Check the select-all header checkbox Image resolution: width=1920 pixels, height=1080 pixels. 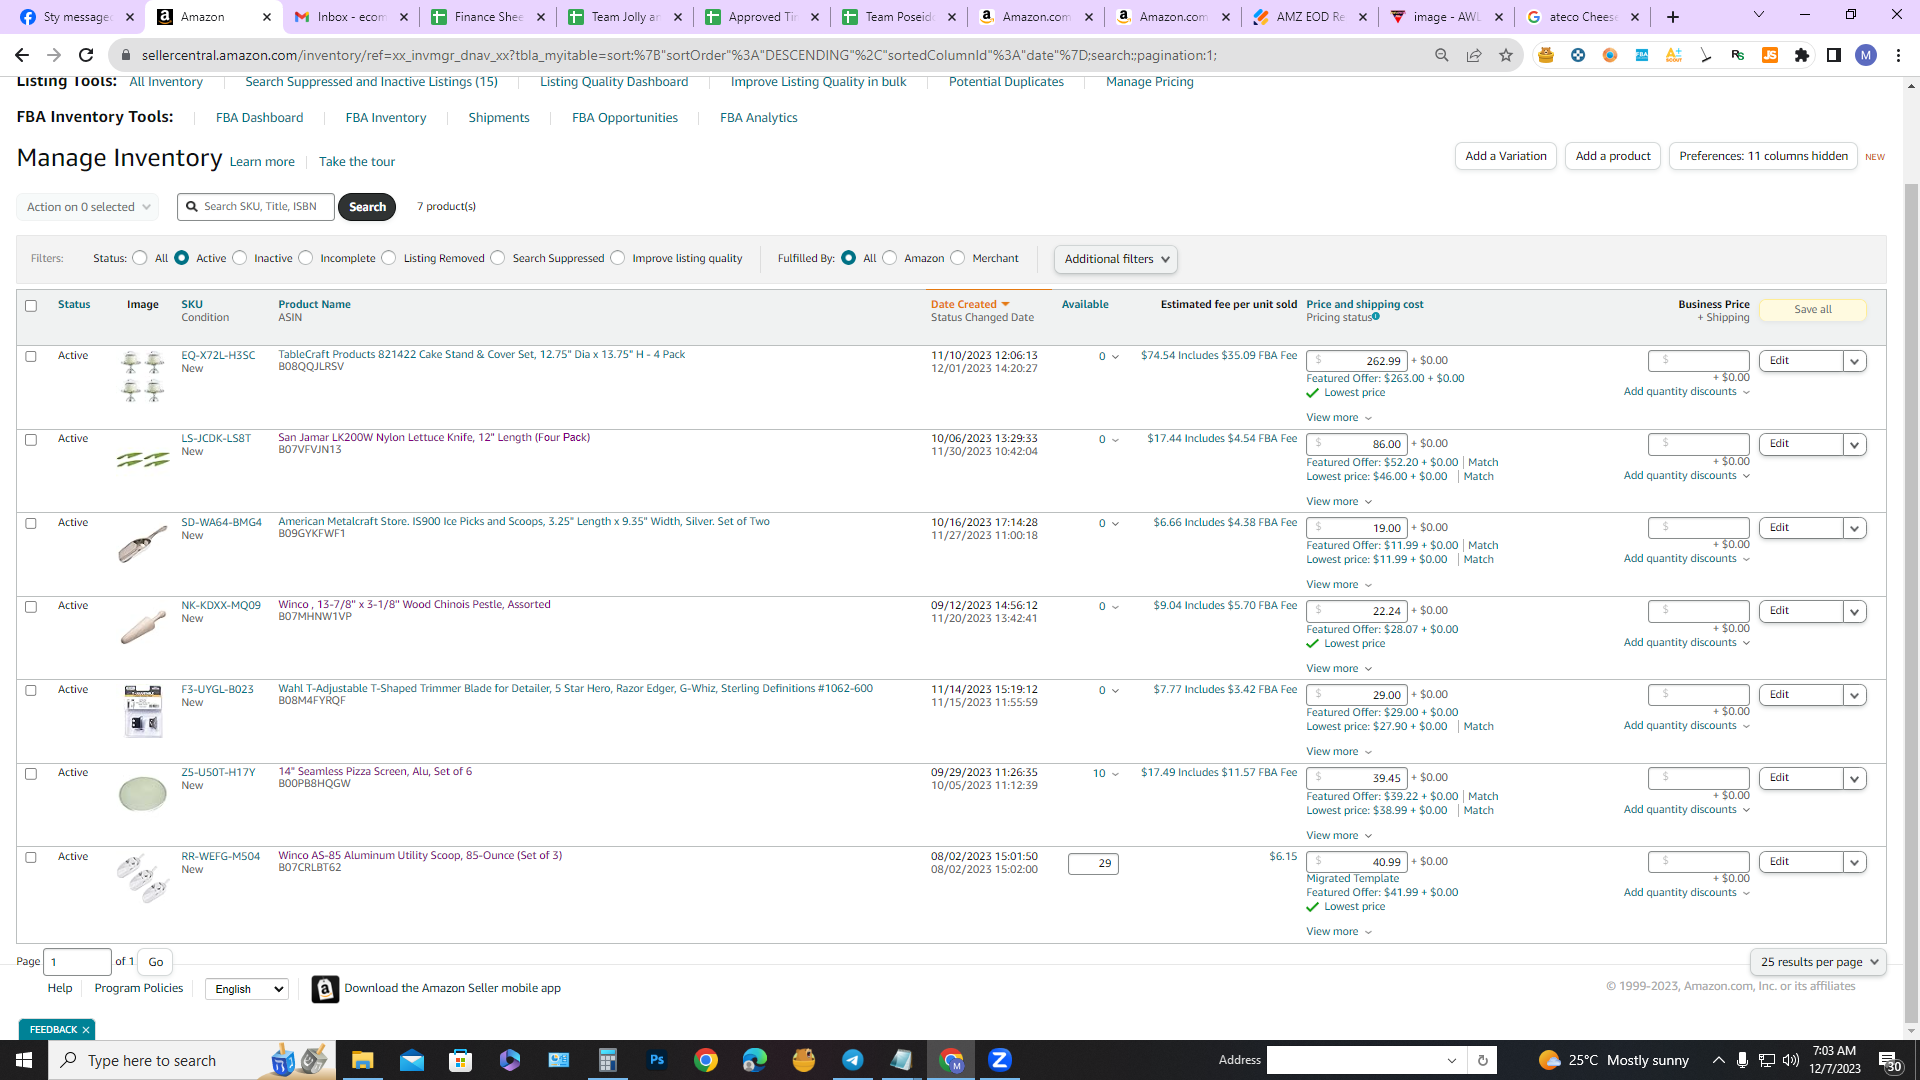coord(31,306)
